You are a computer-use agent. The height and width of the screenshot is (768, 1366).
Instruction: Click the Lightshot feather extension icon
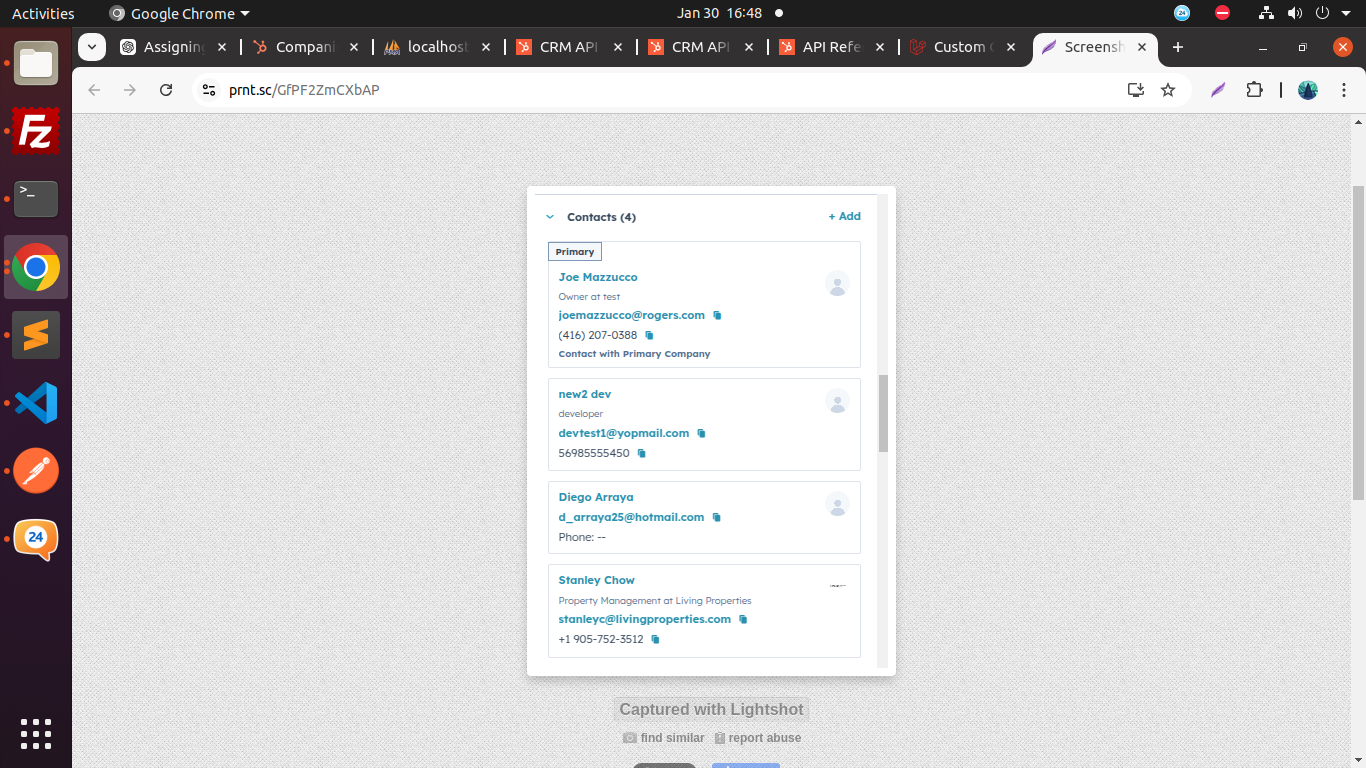pyautogui.click(x=1218, y=90)
